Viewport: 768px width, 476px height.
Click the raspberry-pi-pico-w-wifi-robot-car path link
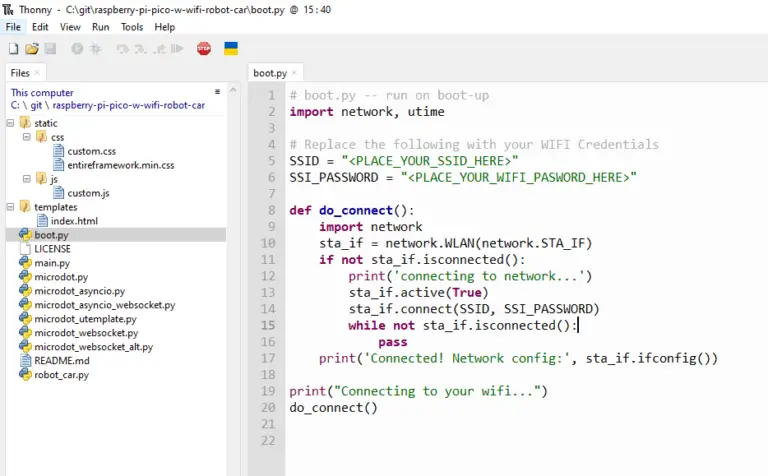tap(129, 104)
